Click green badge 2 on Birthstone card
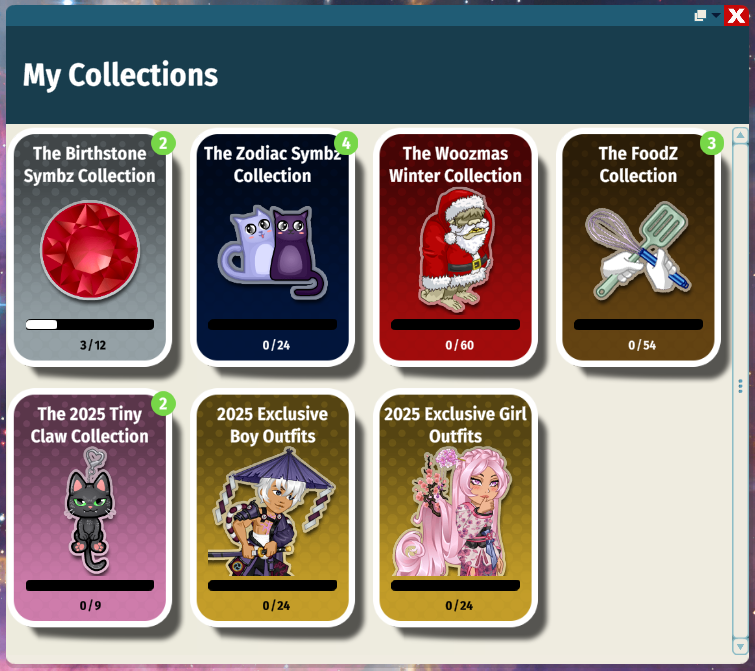This screenshot has height=671, width=755. pos(163,143)
